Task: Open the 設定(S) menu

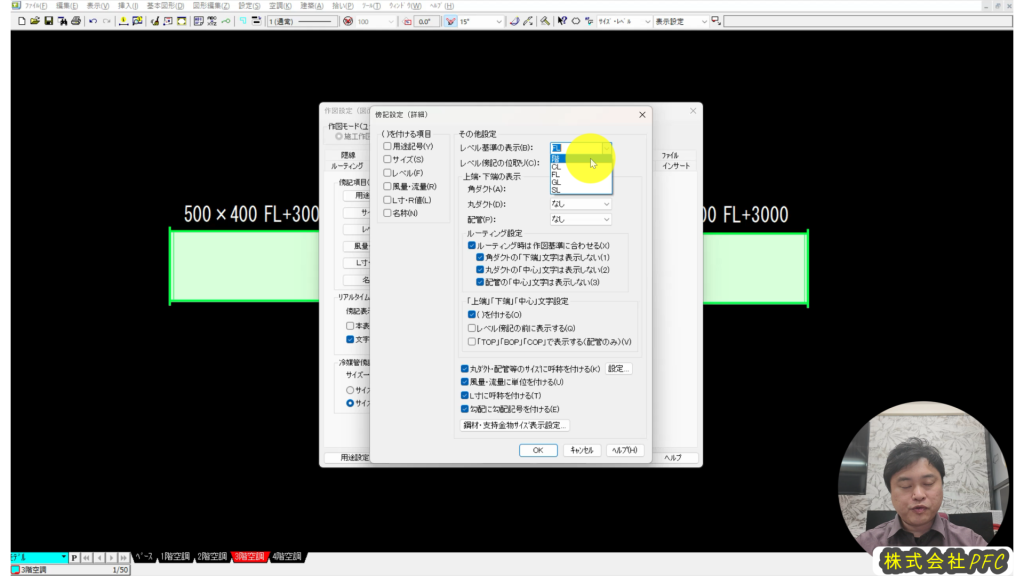Action: [250, 5]
